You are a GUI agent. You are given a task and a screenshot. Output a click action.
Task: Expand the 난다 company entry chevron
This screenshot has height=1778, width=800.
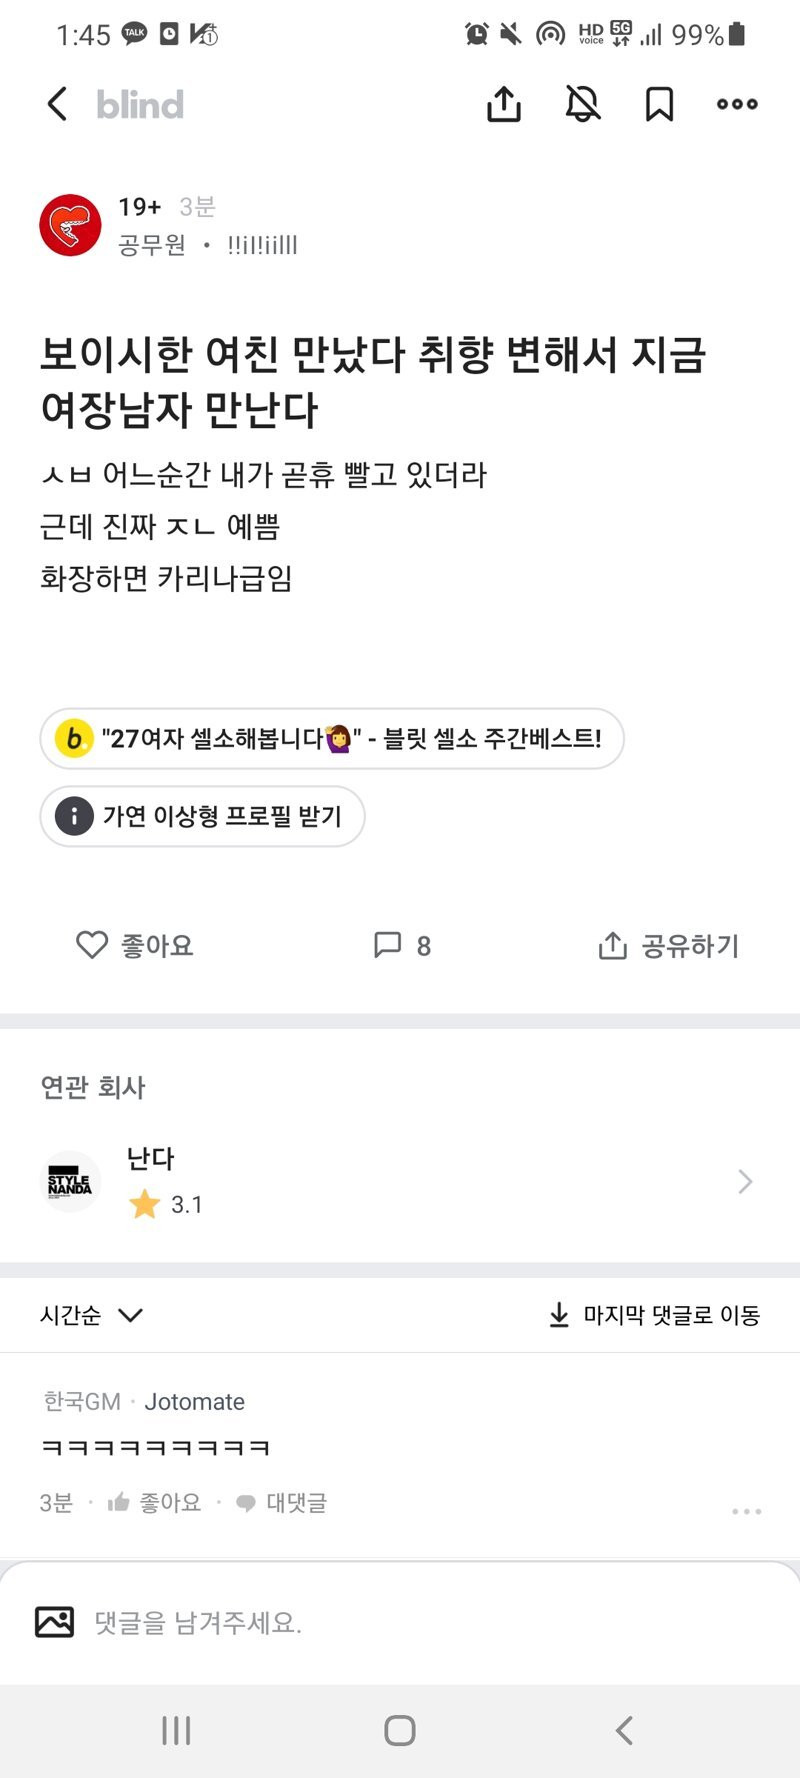745,1182
